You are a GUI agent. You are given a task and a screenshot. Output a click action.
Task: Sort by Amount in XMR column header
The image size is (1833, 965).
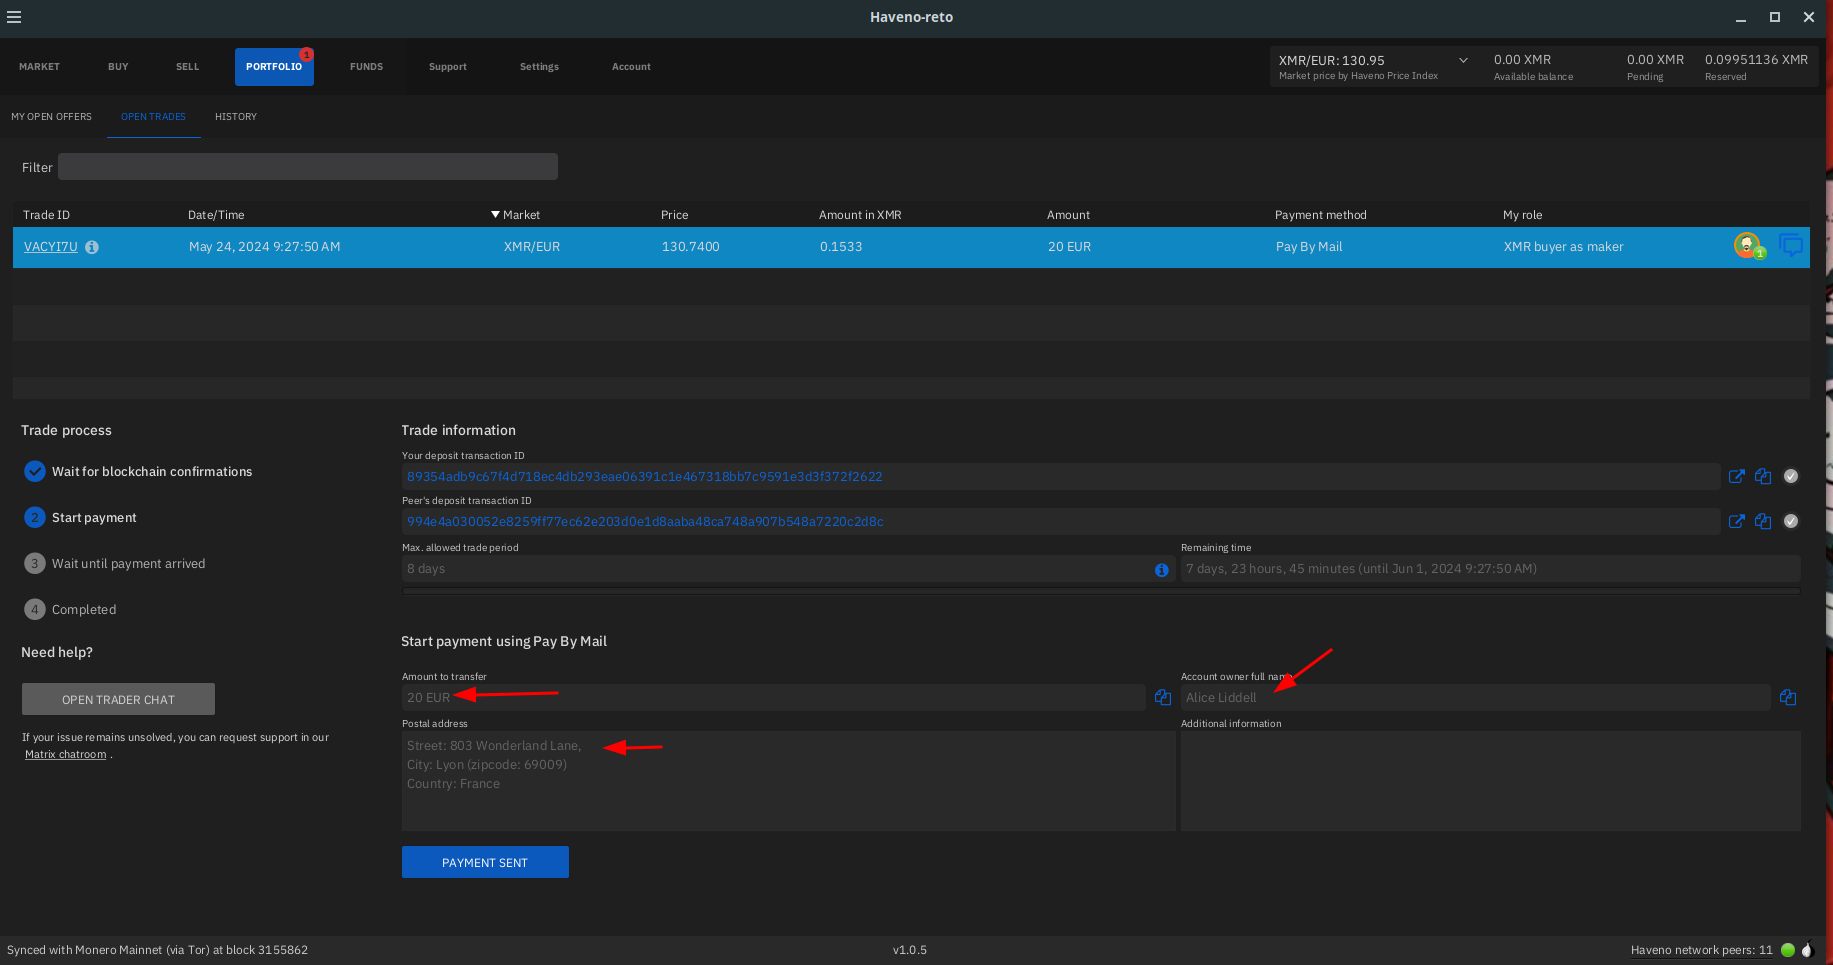[x=860, y=215]
